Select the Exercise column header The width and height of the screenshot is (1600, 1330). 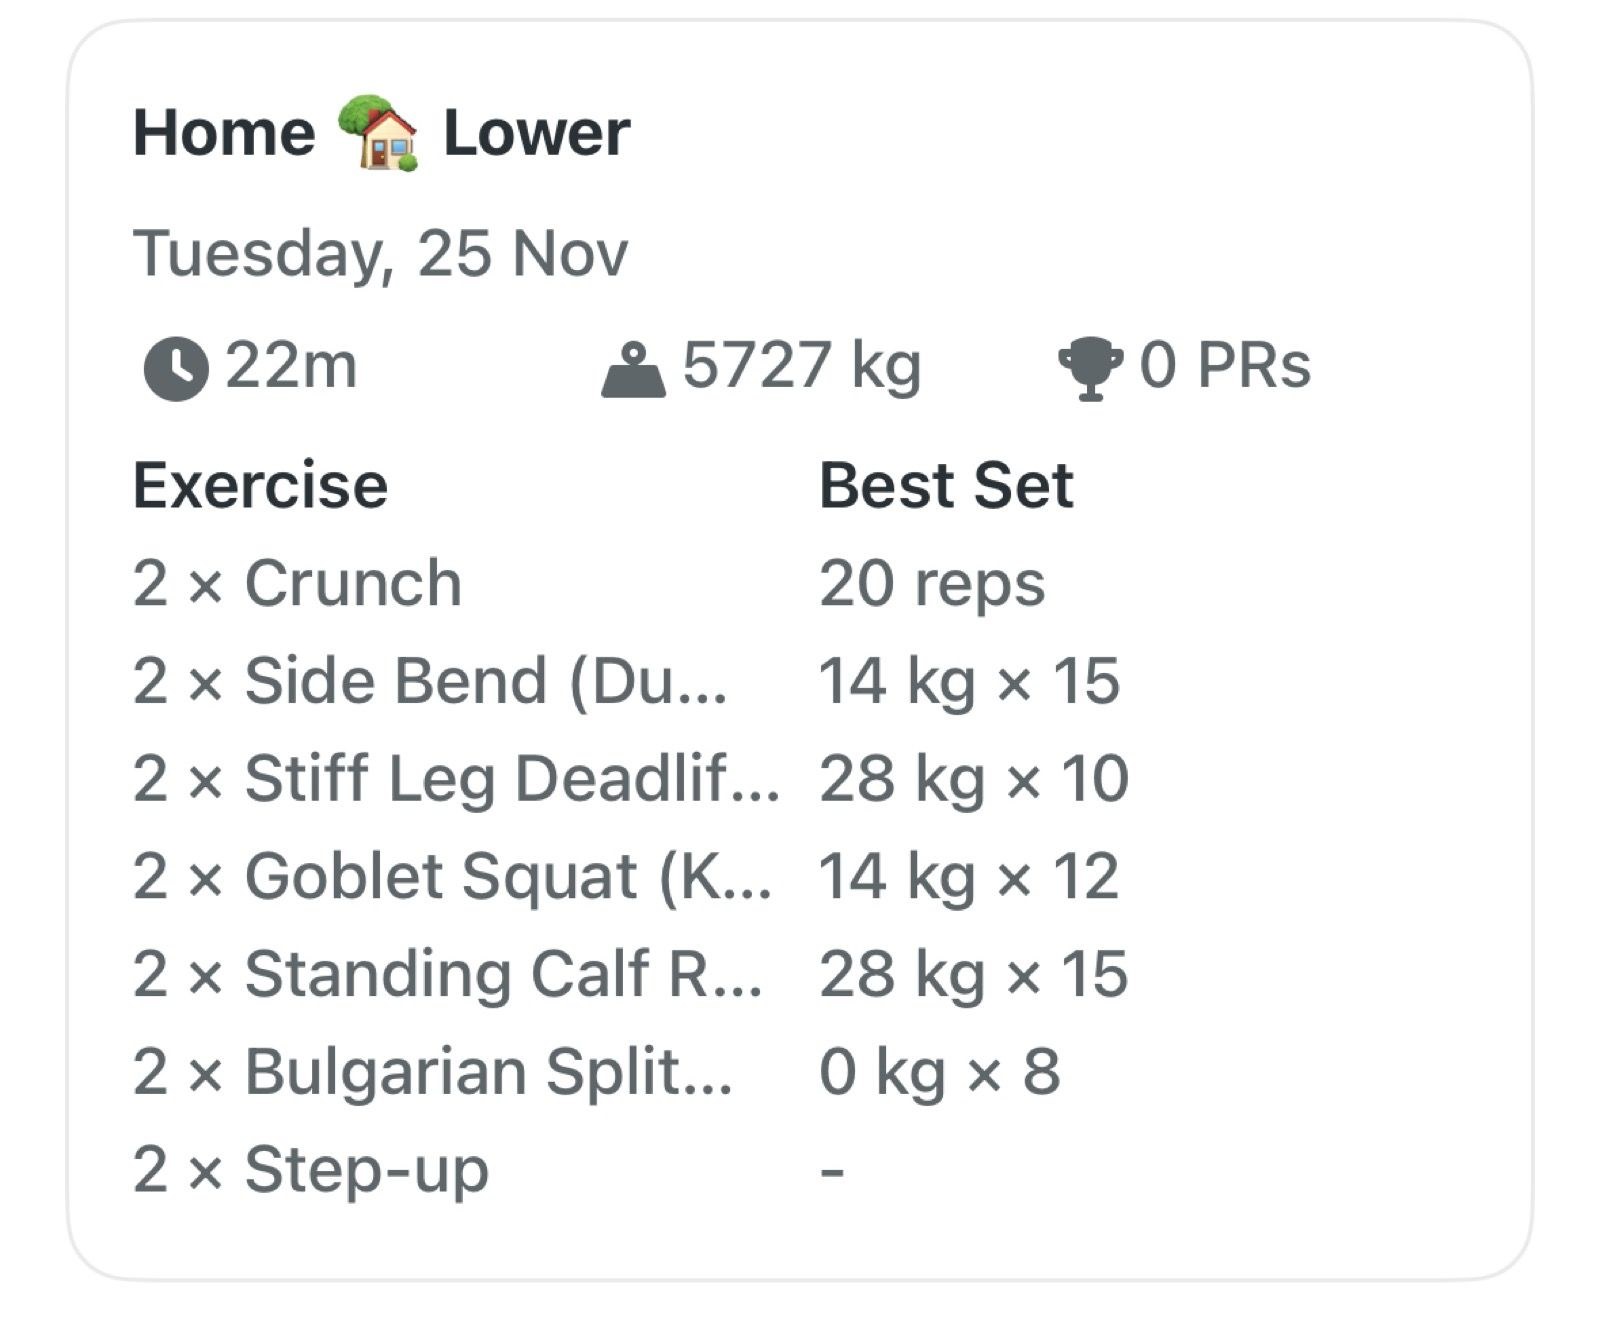(x=262, y=484)
